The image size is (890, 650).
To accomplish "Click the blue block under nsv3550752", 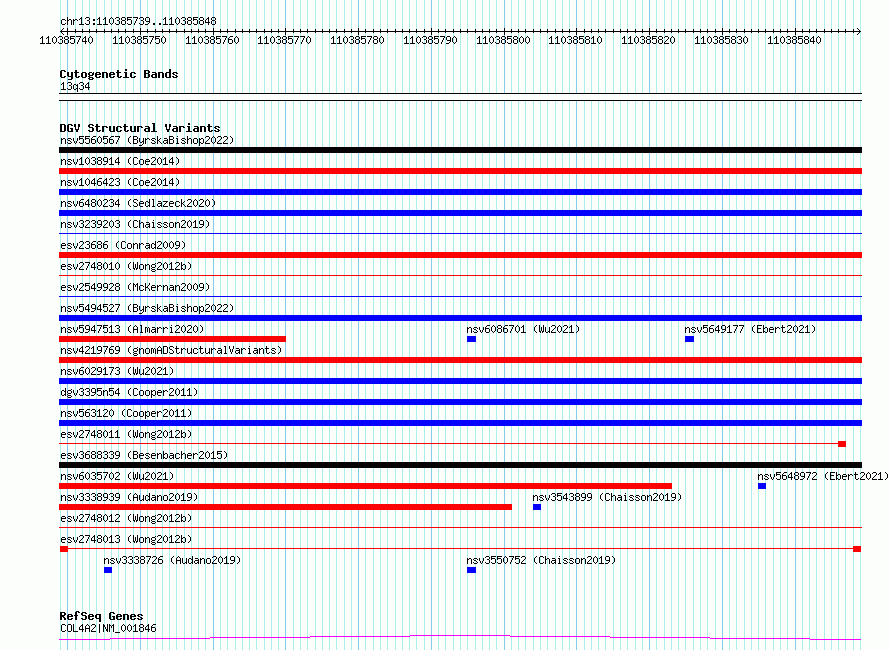I will coord(471,570).
